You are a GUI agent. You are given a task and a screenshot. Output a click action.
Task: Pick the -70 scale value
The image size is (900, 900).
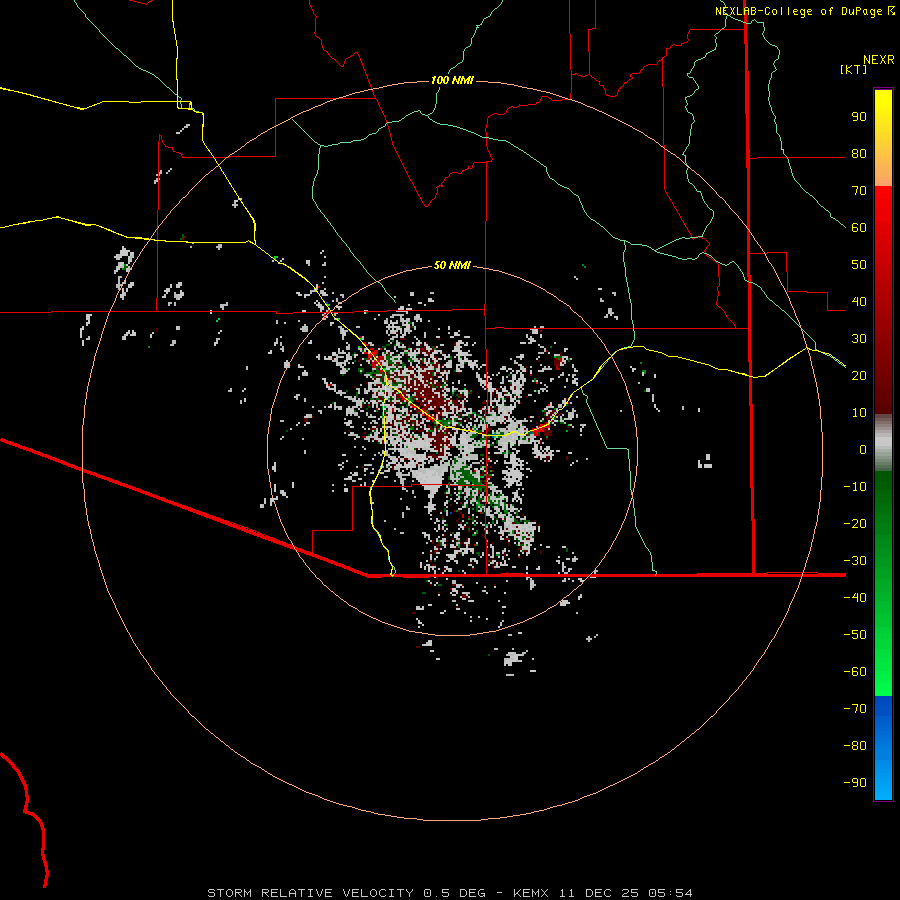[855, 709]
